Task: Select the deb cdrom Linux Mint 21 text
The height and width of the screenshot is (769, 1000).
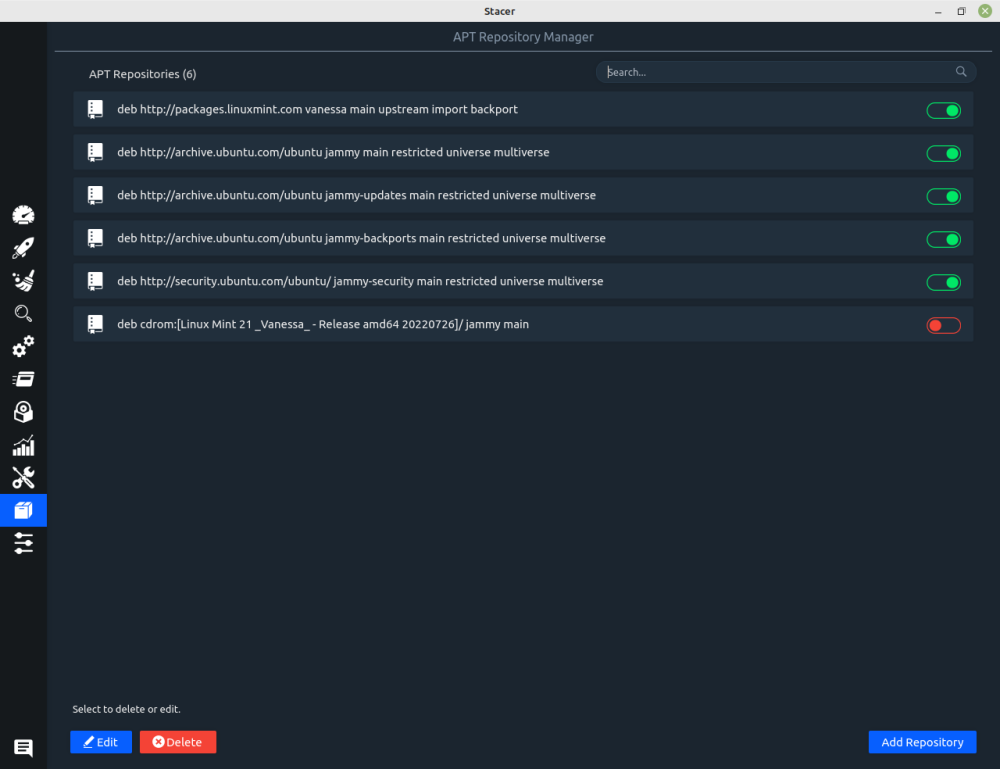Action: (x=323, y=324)
